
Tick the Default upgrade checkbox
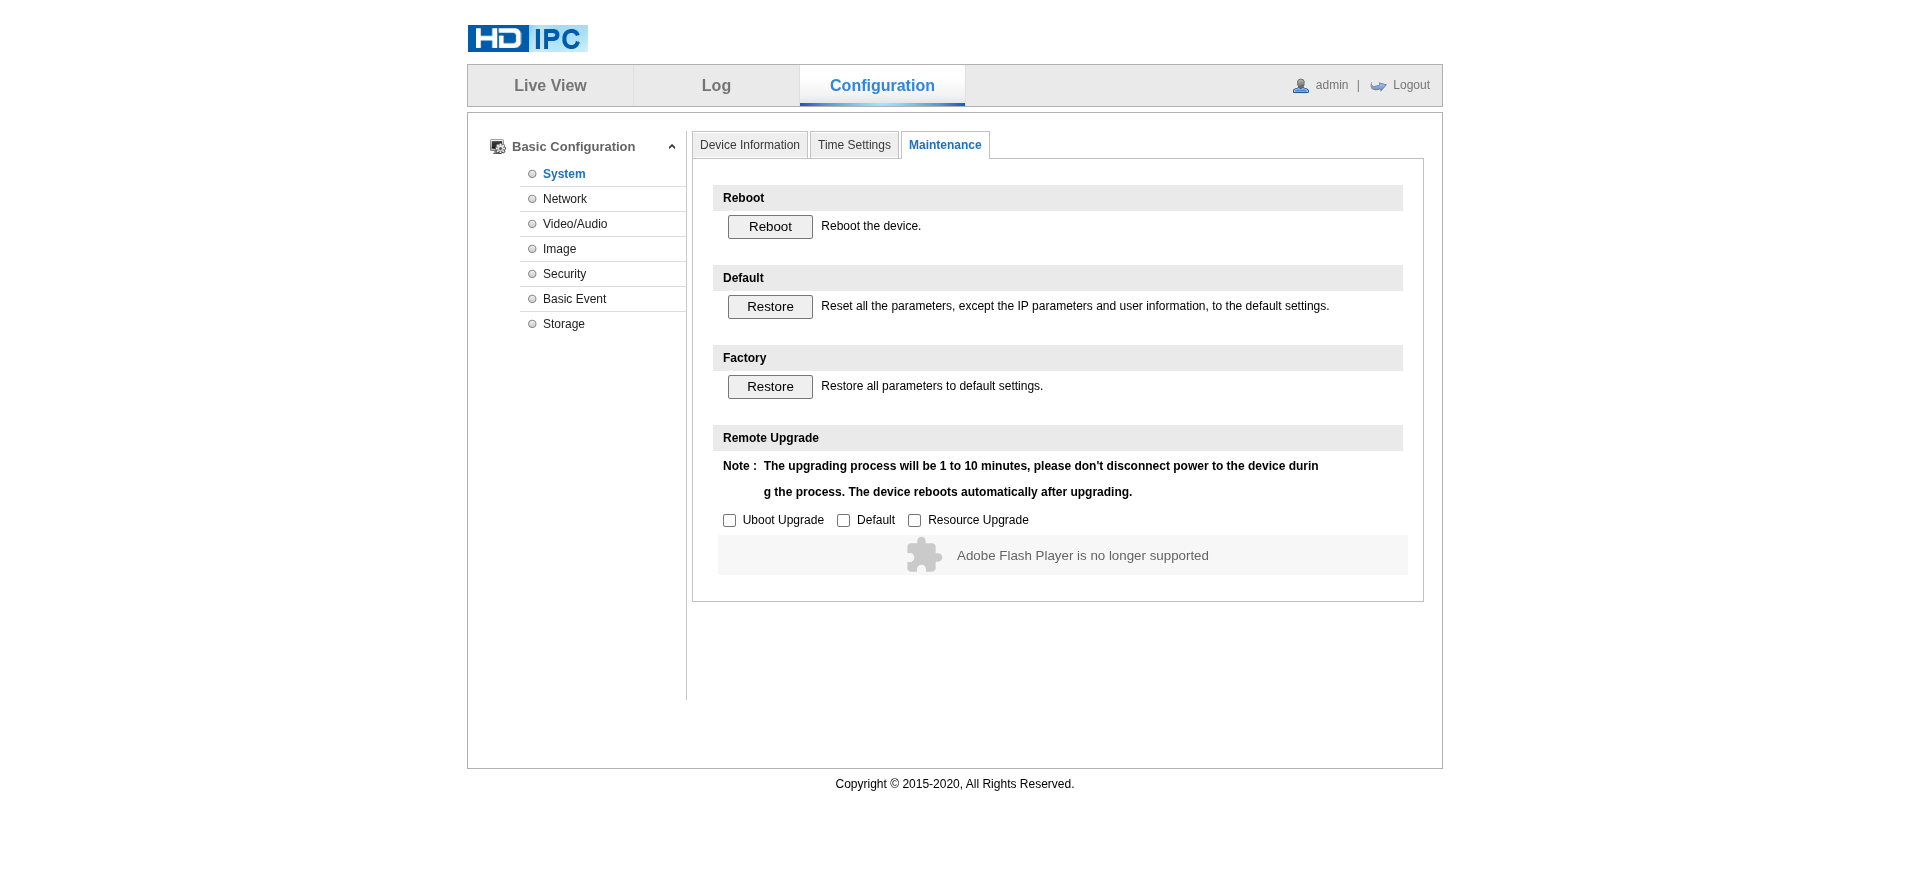pyautogui.click(x=844, y=521)
